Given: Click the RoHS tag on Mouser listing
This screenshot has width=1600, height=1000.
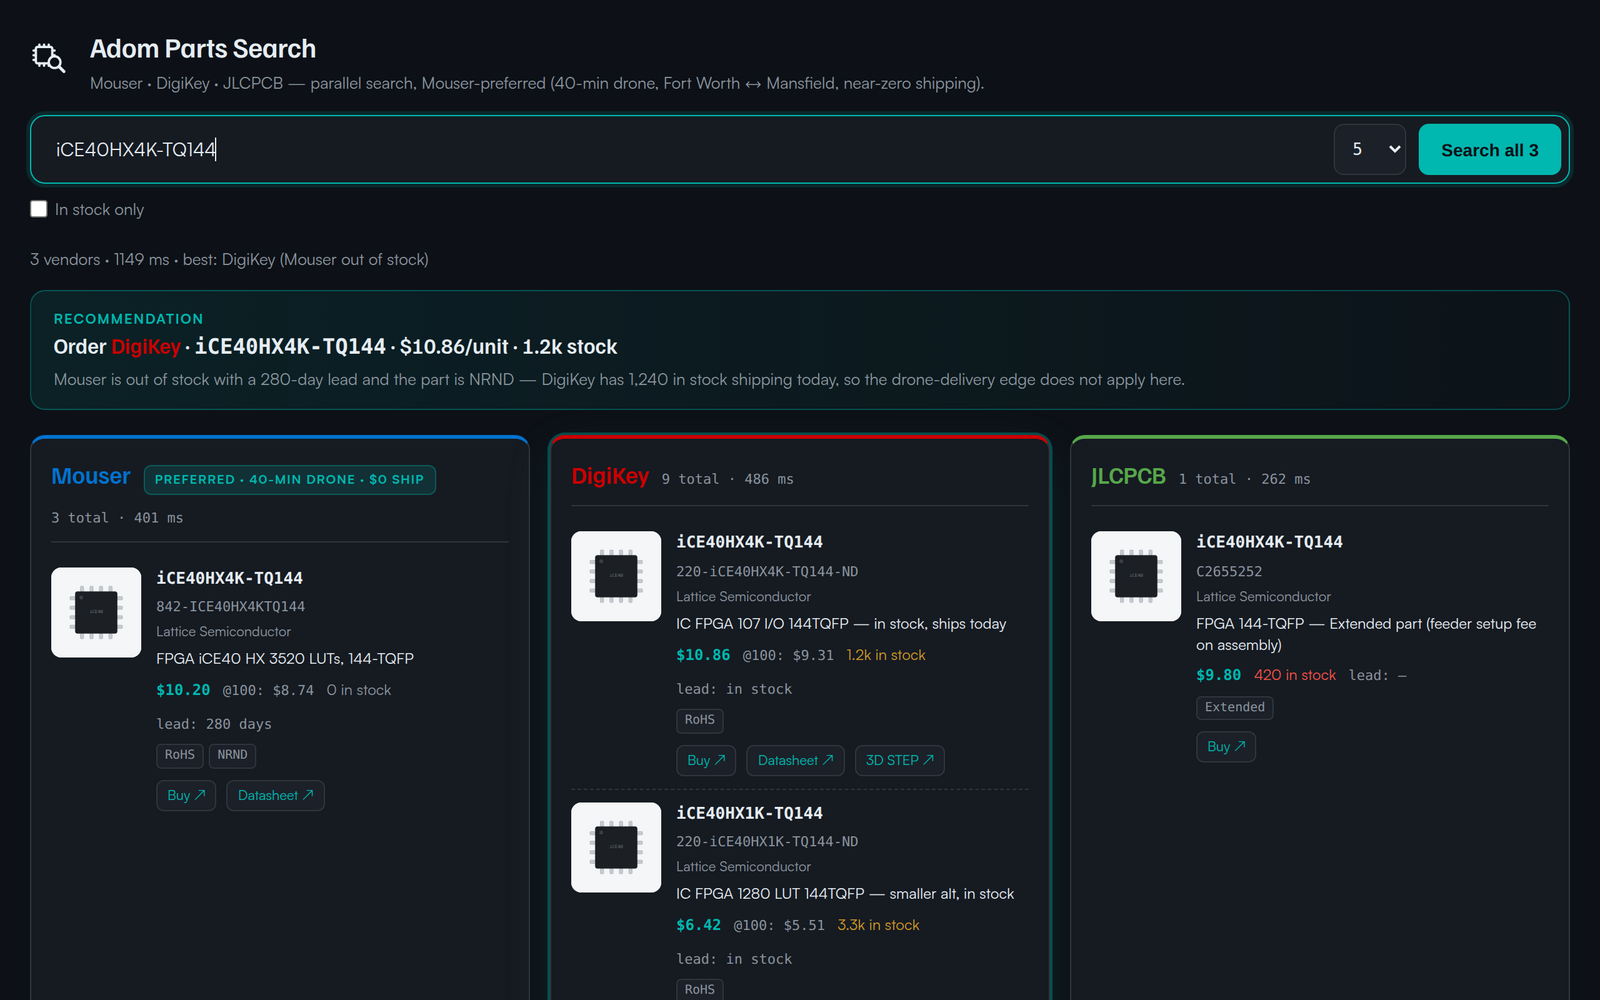Looking at the screenshot, I should [180, 755].
